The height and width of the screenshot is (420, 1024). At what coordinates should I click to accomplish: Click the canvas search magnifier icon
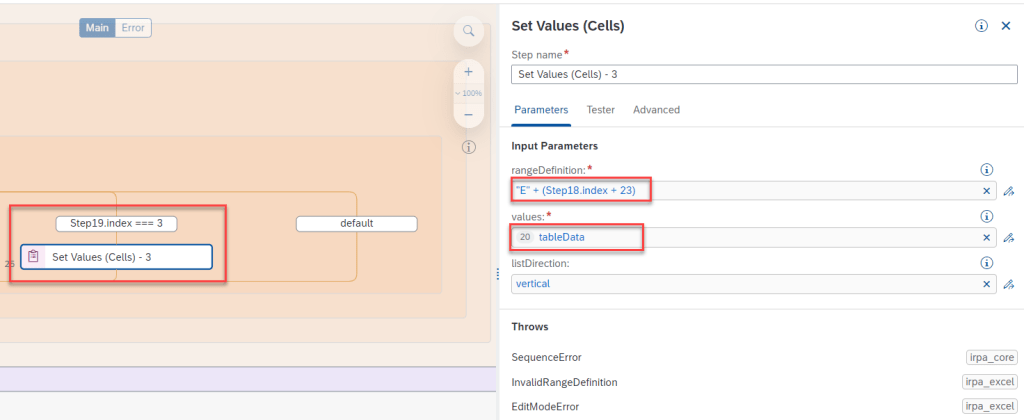click(x=468, y=32)
